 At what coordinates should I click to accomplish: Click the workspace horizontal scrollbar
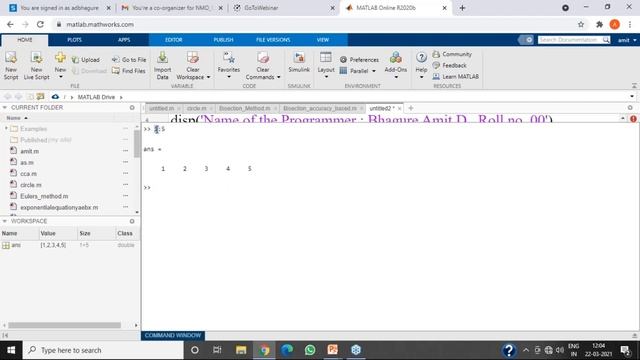(x=64, y=325)
